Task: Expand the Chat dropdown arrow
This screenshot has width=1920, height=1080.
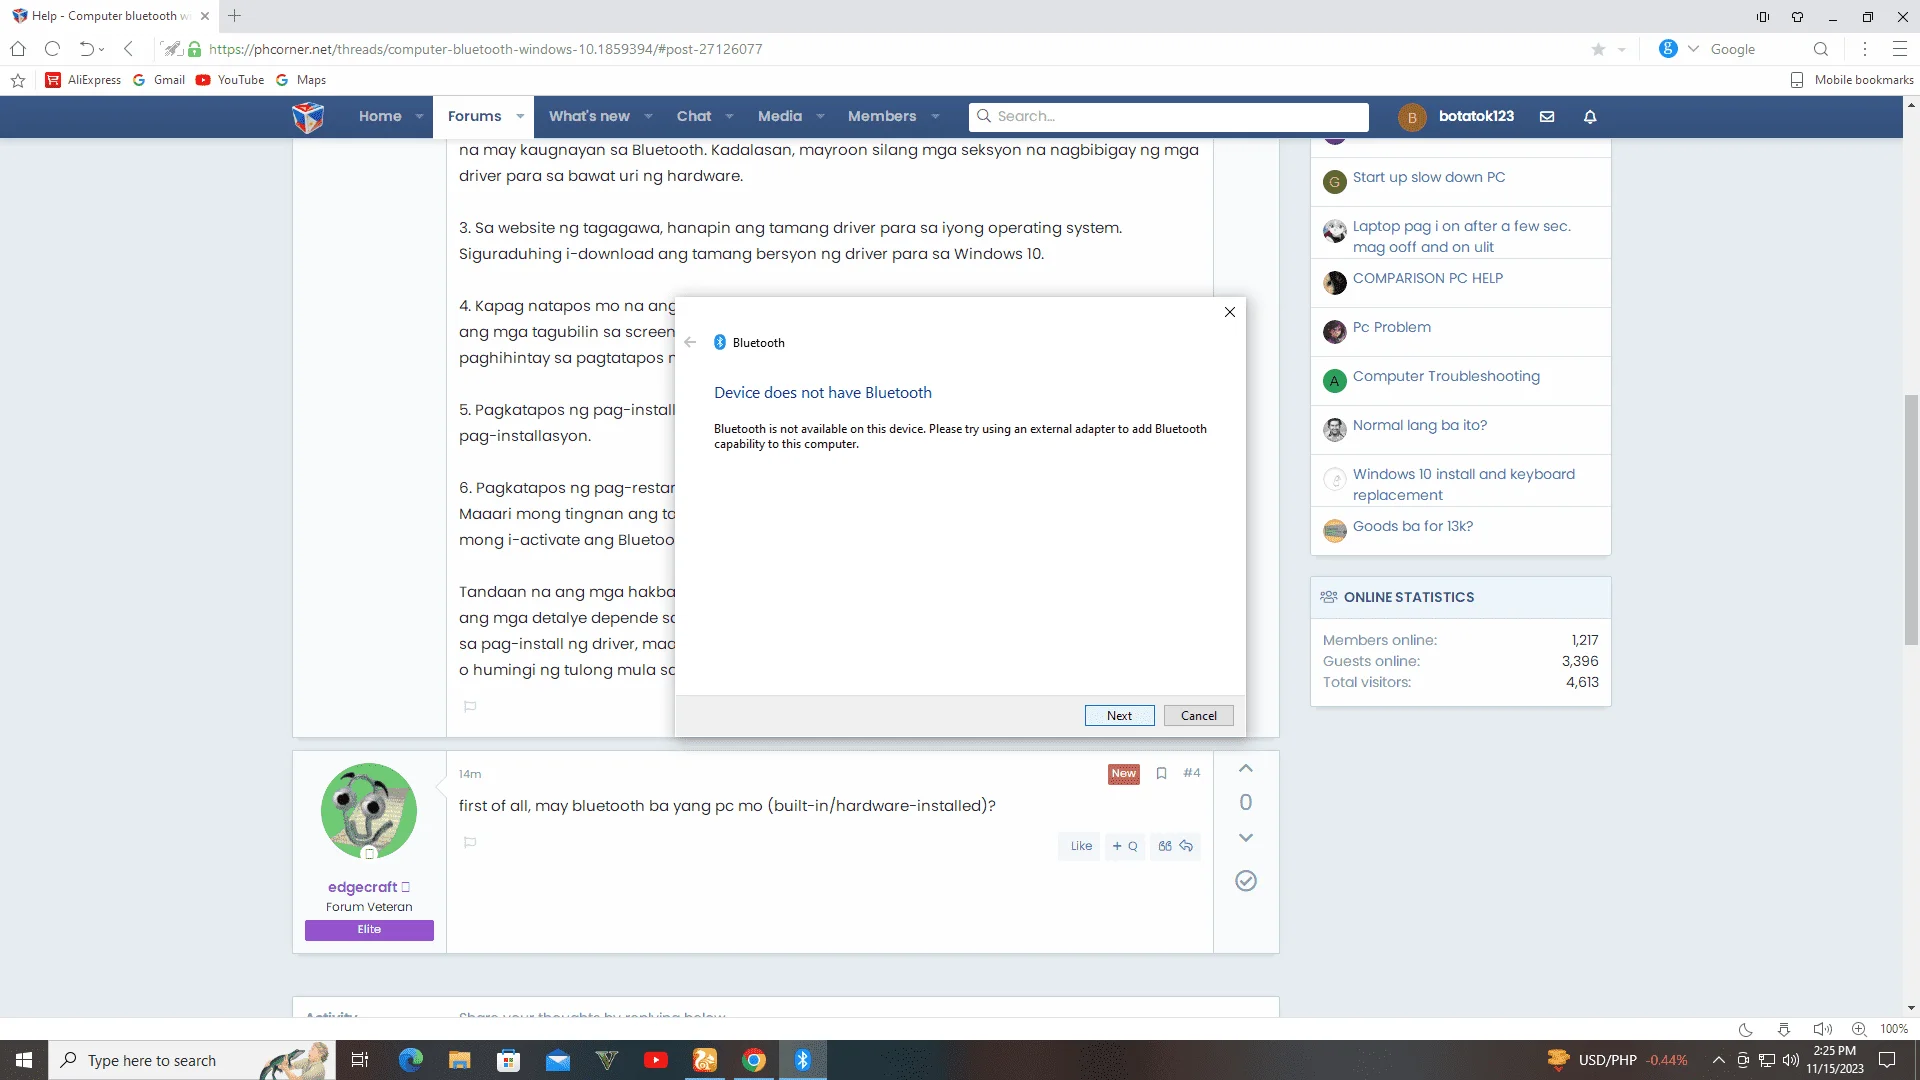Action: (729, 117)
